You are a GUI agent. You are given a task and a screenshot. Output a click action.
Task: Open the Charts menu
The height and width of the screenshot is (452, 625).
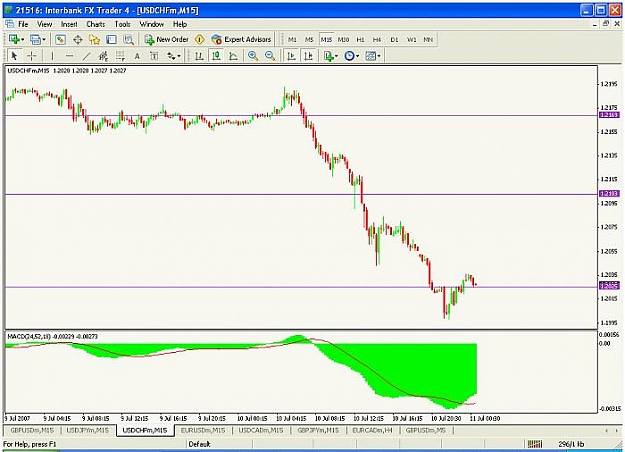96,24
